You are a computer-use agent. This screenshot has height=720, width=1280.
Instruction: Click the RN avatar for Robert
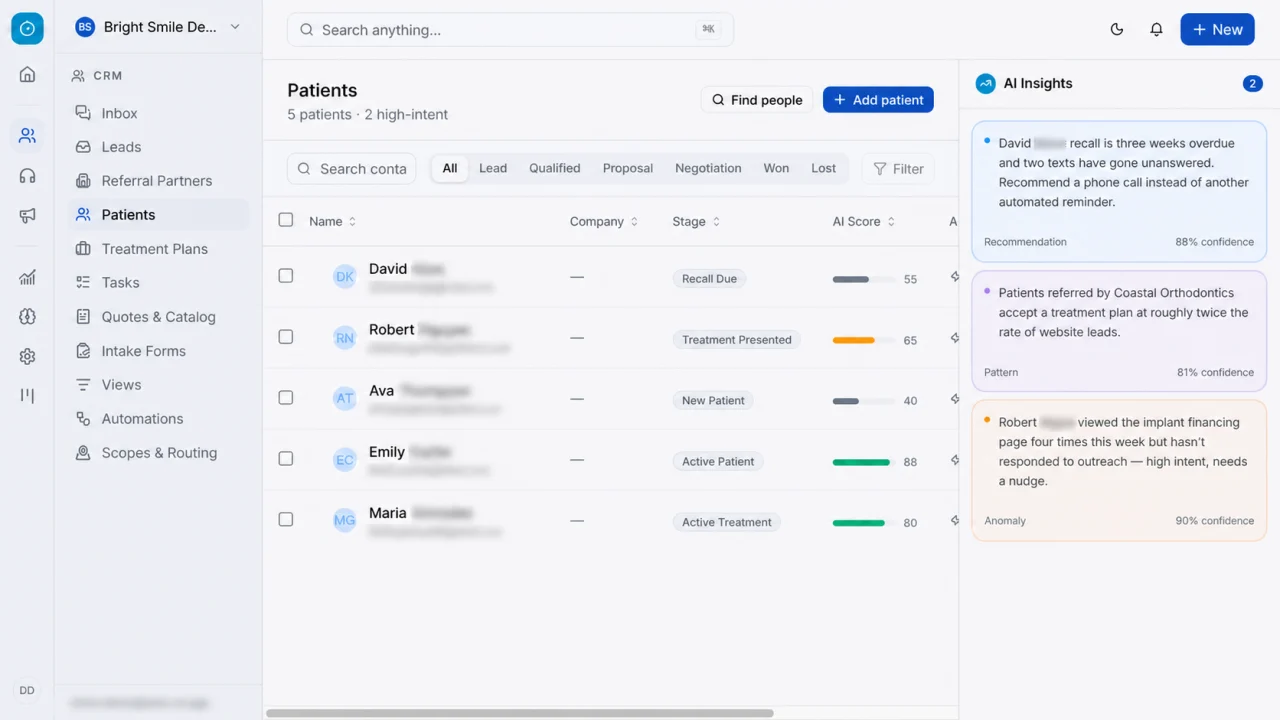344,338
